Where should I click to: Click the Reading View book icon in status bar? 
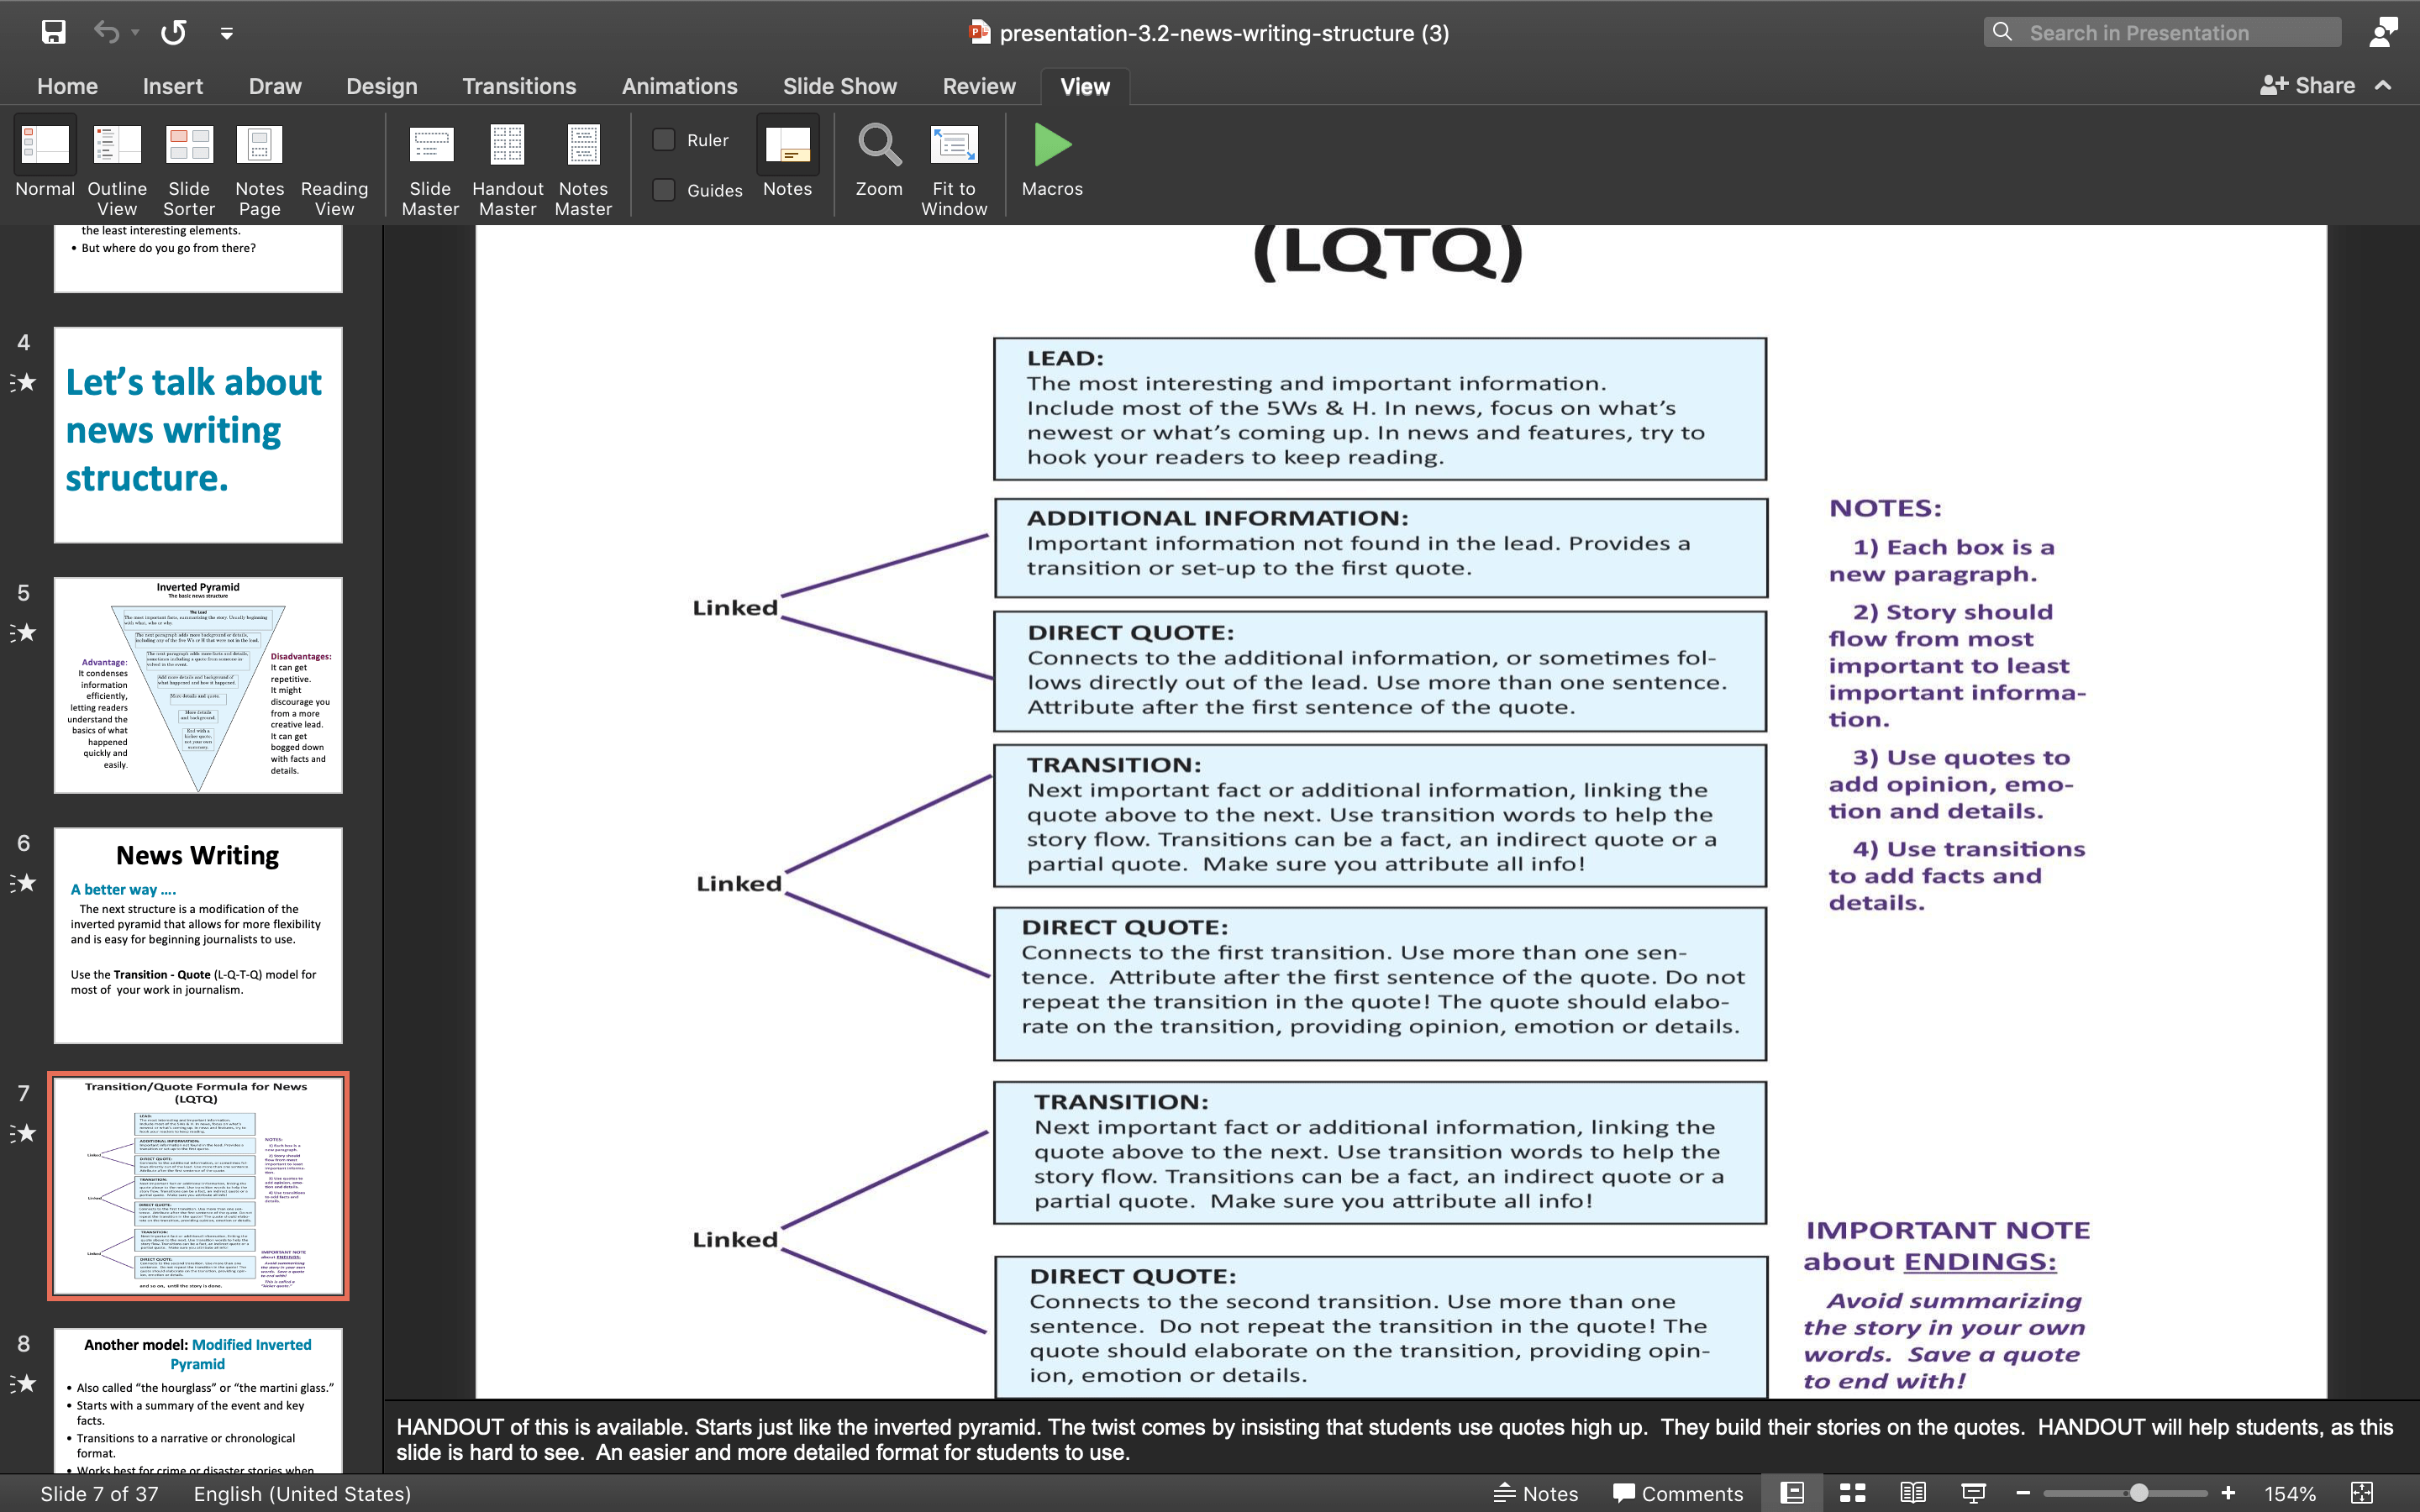coord(1912,1493)
